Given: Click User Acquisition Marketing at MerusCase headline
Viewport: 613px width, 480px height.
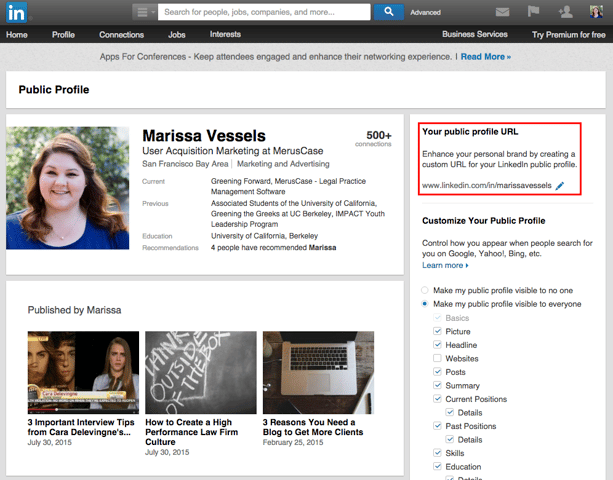Looking at the screenshot, I should (233, 151).
